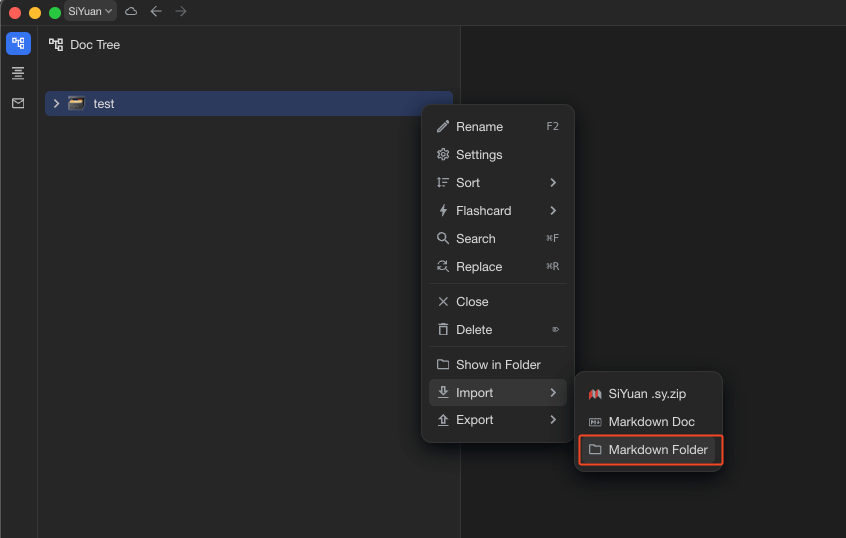Click the Doc Tree sidebar icon

18,44
